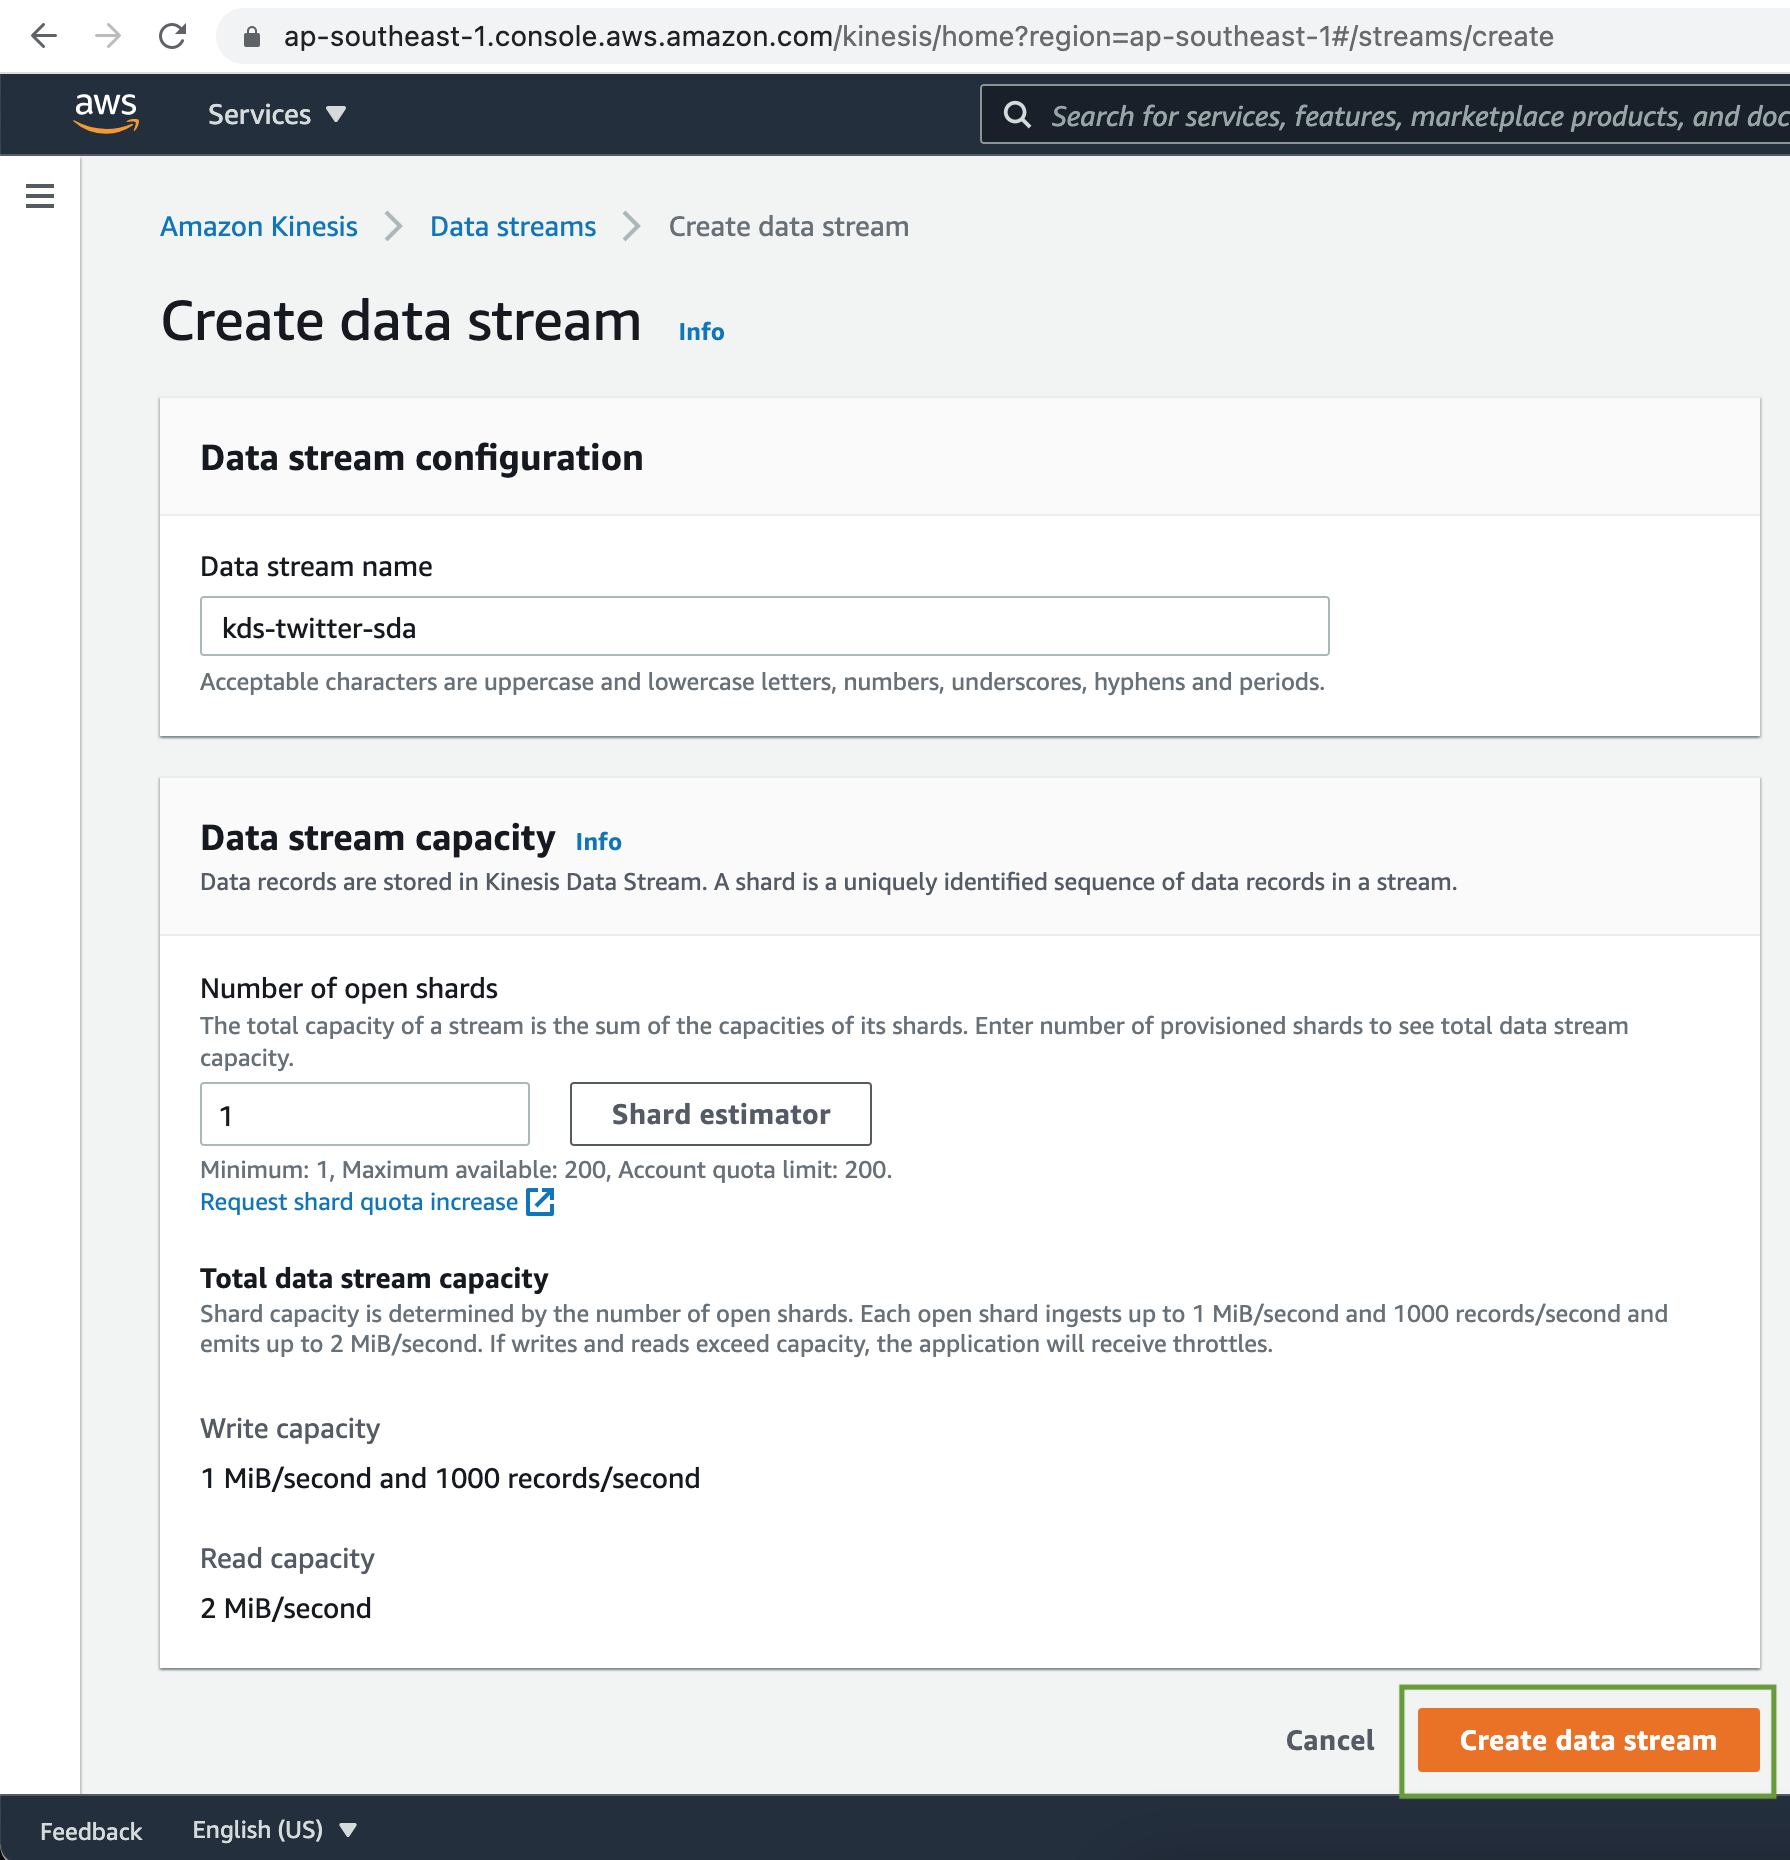The width and height of the screenshot is (1790, 1860).
Task: Click the padlock site security icon
Action: pyautogui.click(x=252, y=37)
